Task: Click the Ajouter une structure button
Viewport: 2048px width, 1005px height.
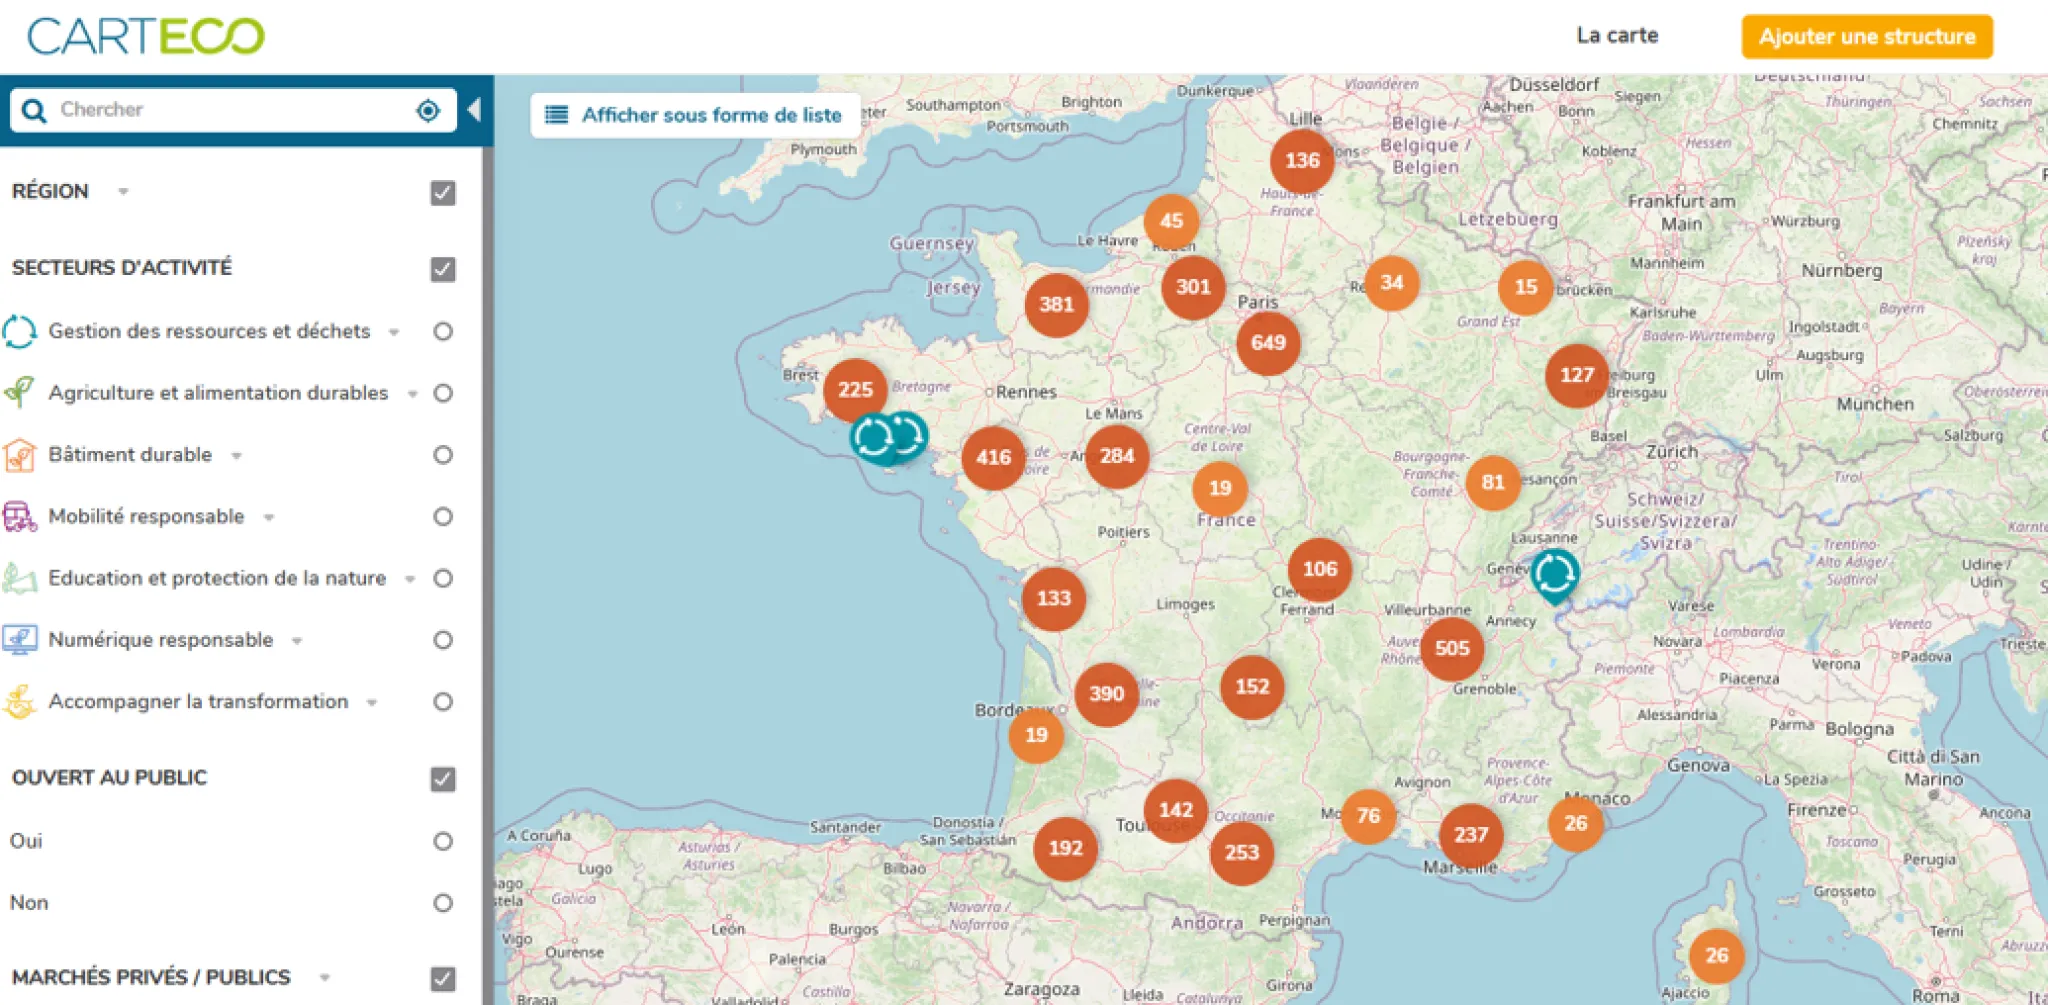Action: (x=1866, y=36)
